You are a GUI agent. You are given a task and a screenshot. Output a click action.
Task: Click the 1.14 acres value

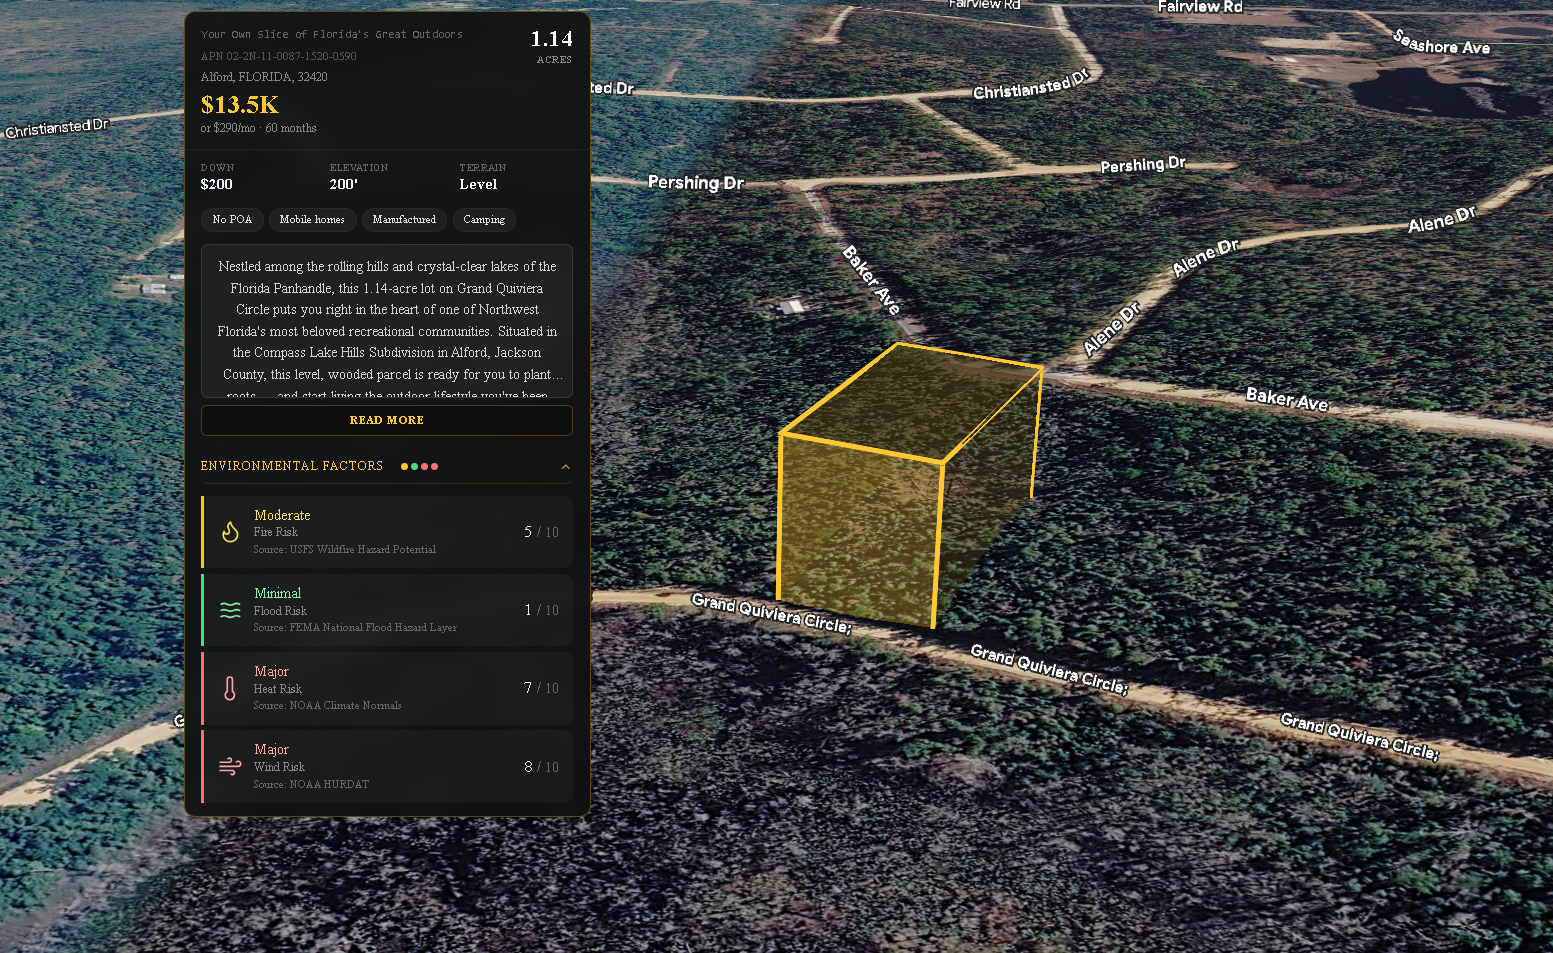click(551, 39)
